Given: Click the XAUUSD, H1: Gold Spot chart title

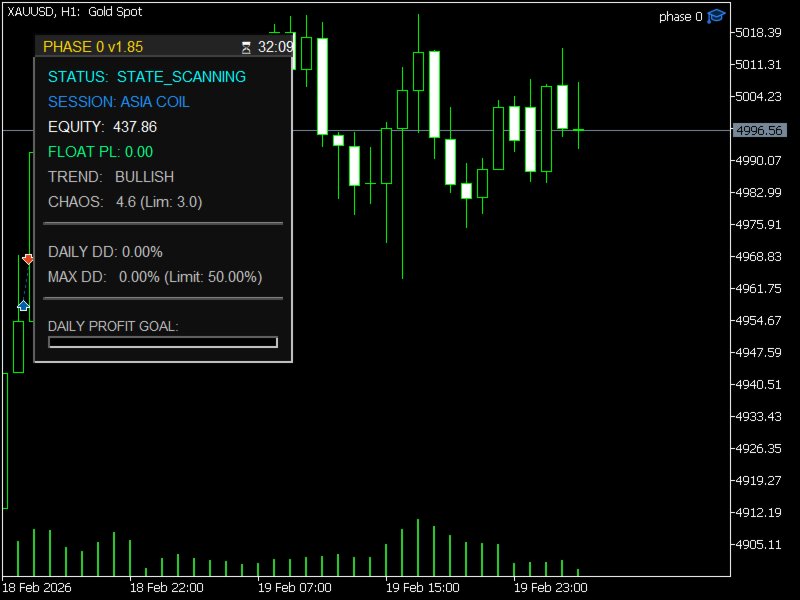Looking at the screenshot, I should click(x=74, y=12).
